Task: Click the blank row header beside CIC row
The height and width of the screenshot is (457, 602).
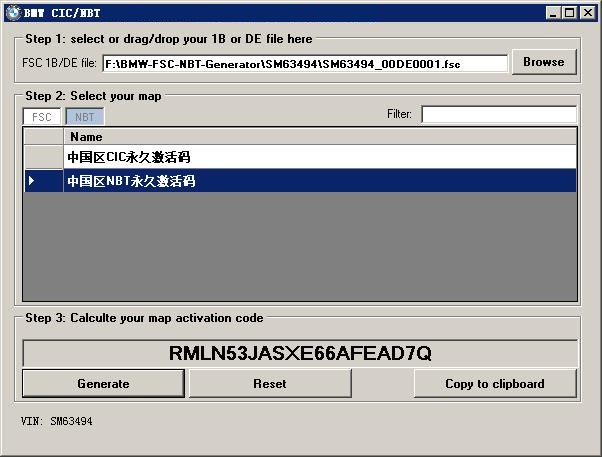Action: [x=43, y=157]
